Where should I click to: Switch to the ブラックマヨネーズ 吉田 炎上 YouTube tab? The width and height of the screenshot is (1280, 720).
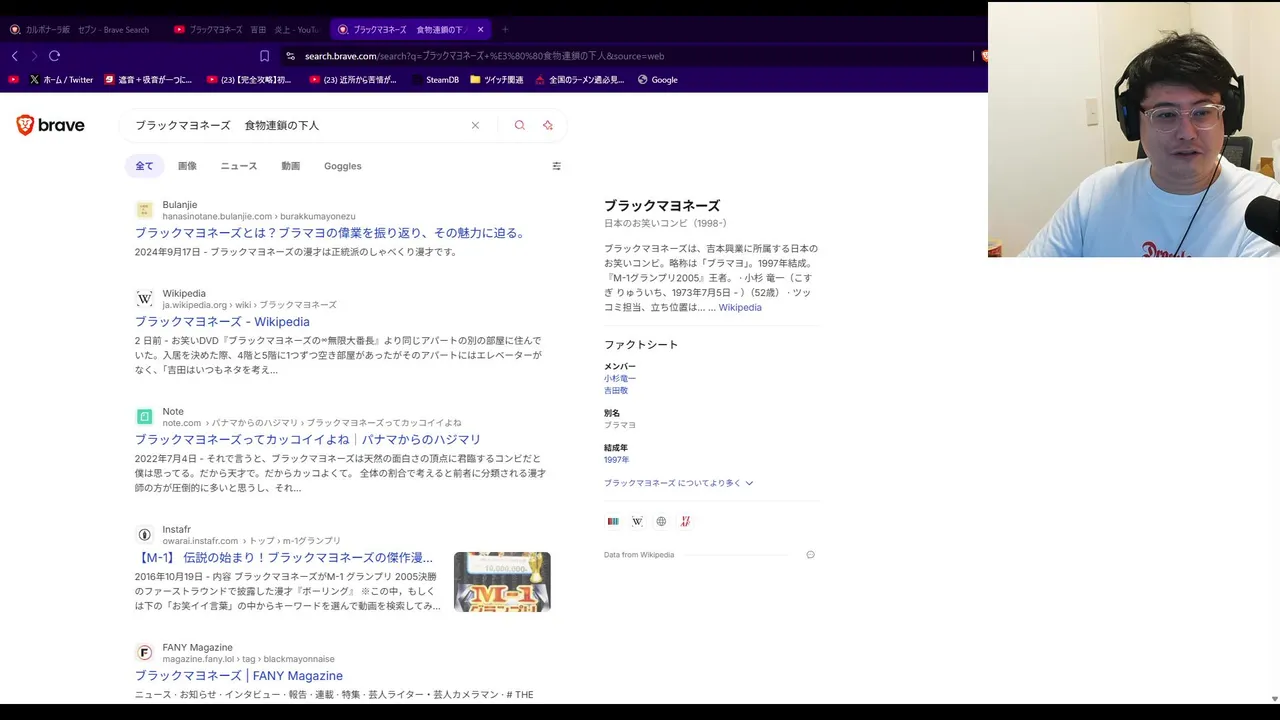(245, 29)
